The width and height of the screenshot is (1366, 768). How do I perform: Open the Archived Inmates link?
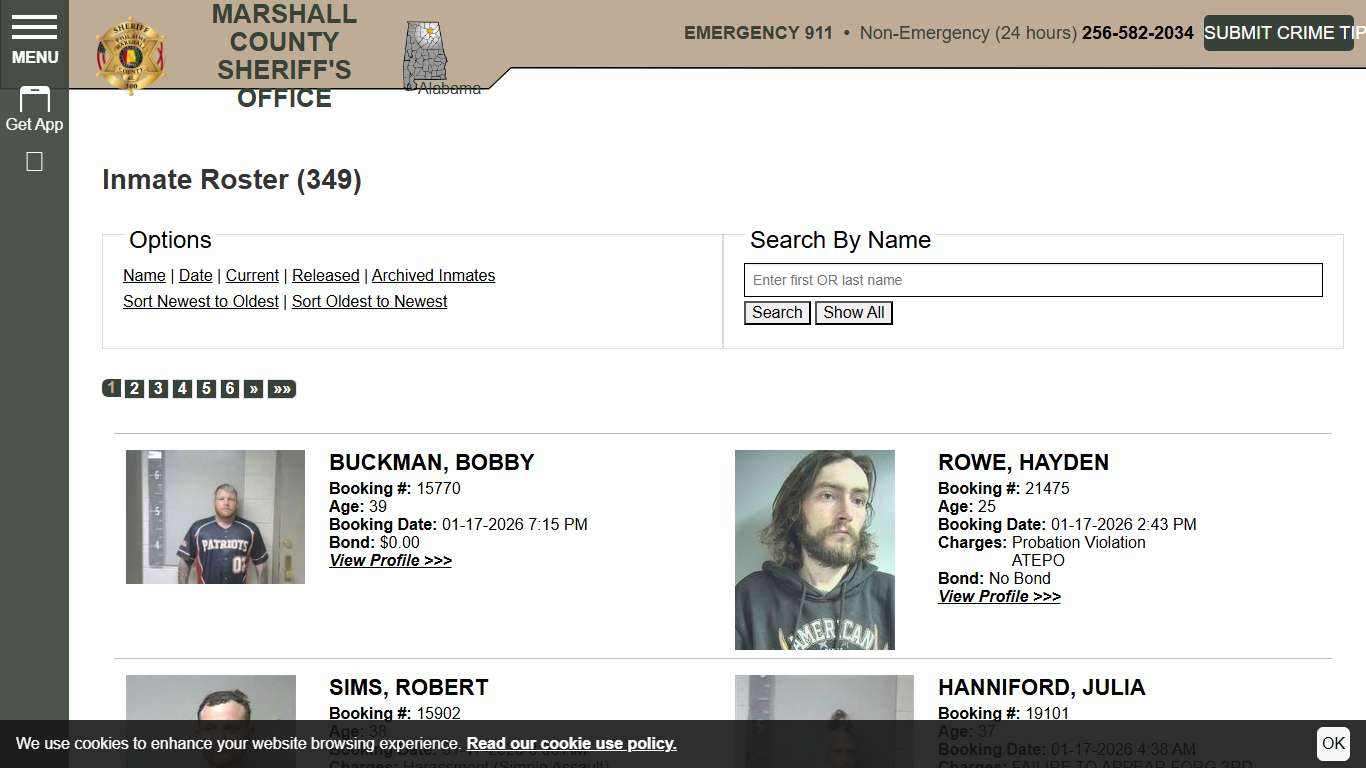433,276
